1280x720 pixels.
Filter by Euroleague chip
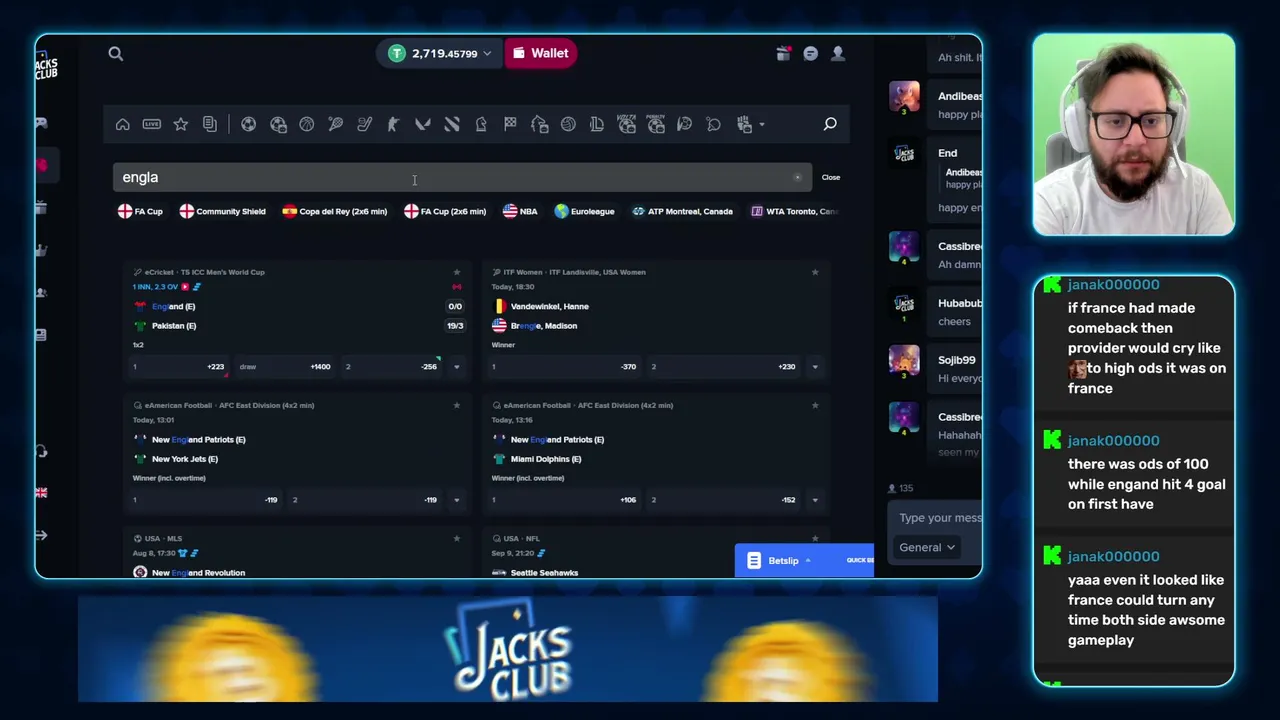[584, 211]
